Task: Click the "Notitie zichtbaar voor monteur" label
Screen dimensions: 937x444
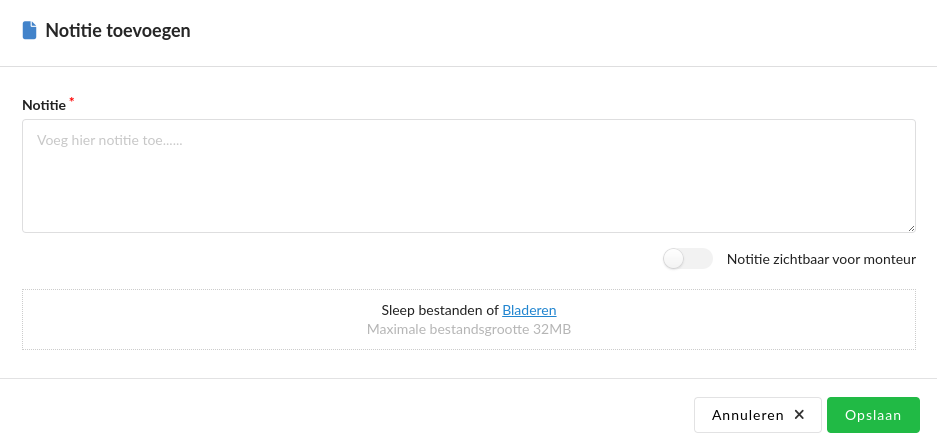Action: (x=821, y=259)
